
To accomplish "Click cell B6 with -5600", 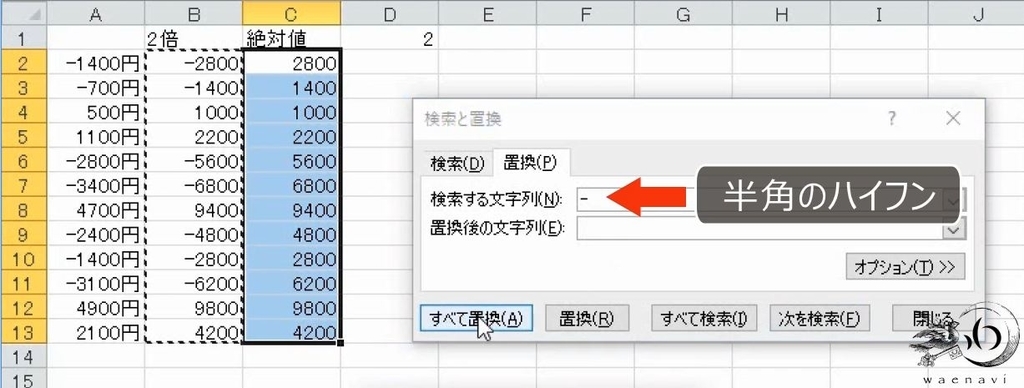I will tap(193, 161).
